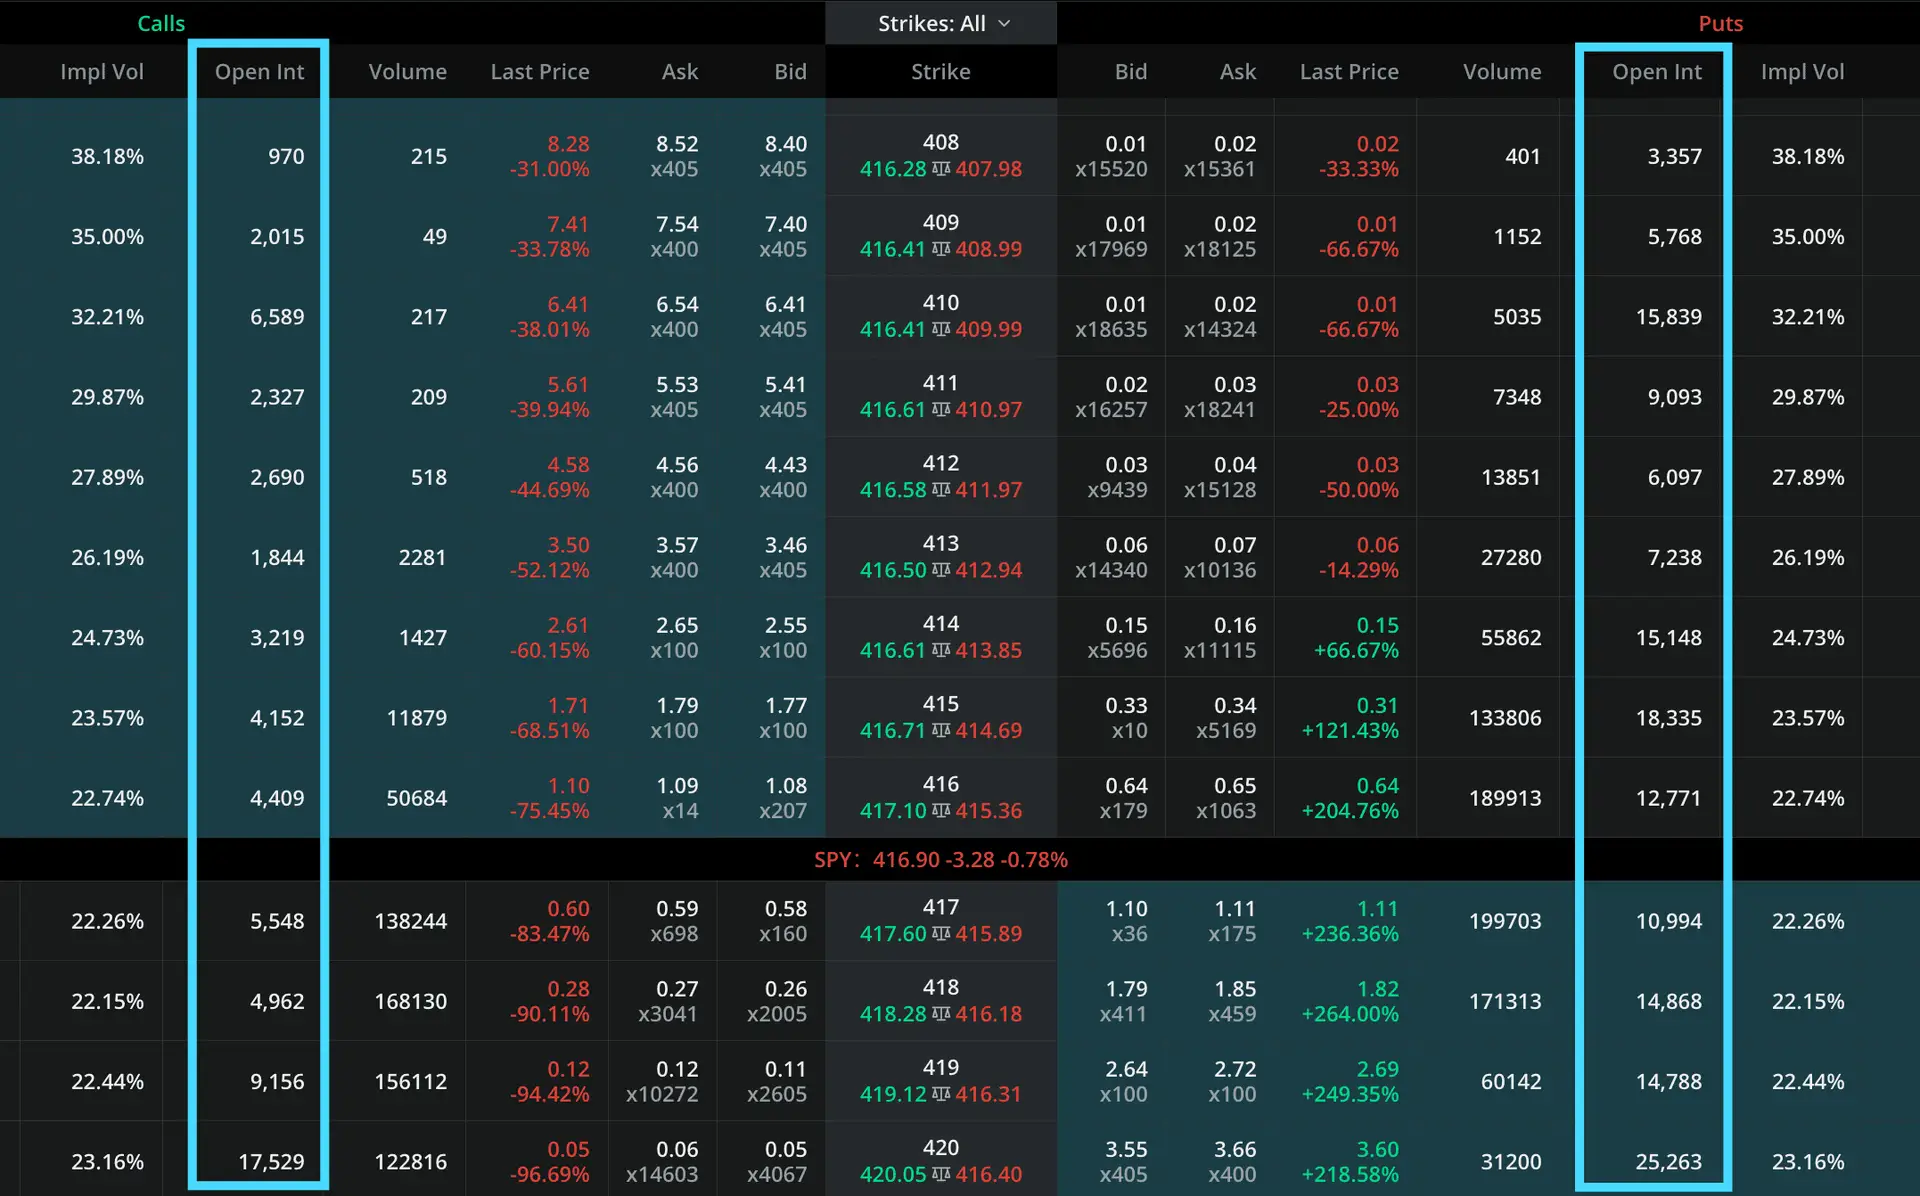Click put ask 0.65 x1063 at strike 416
The height and width of the screenshot is (1196, 1920).
(x=1226, y=798)
